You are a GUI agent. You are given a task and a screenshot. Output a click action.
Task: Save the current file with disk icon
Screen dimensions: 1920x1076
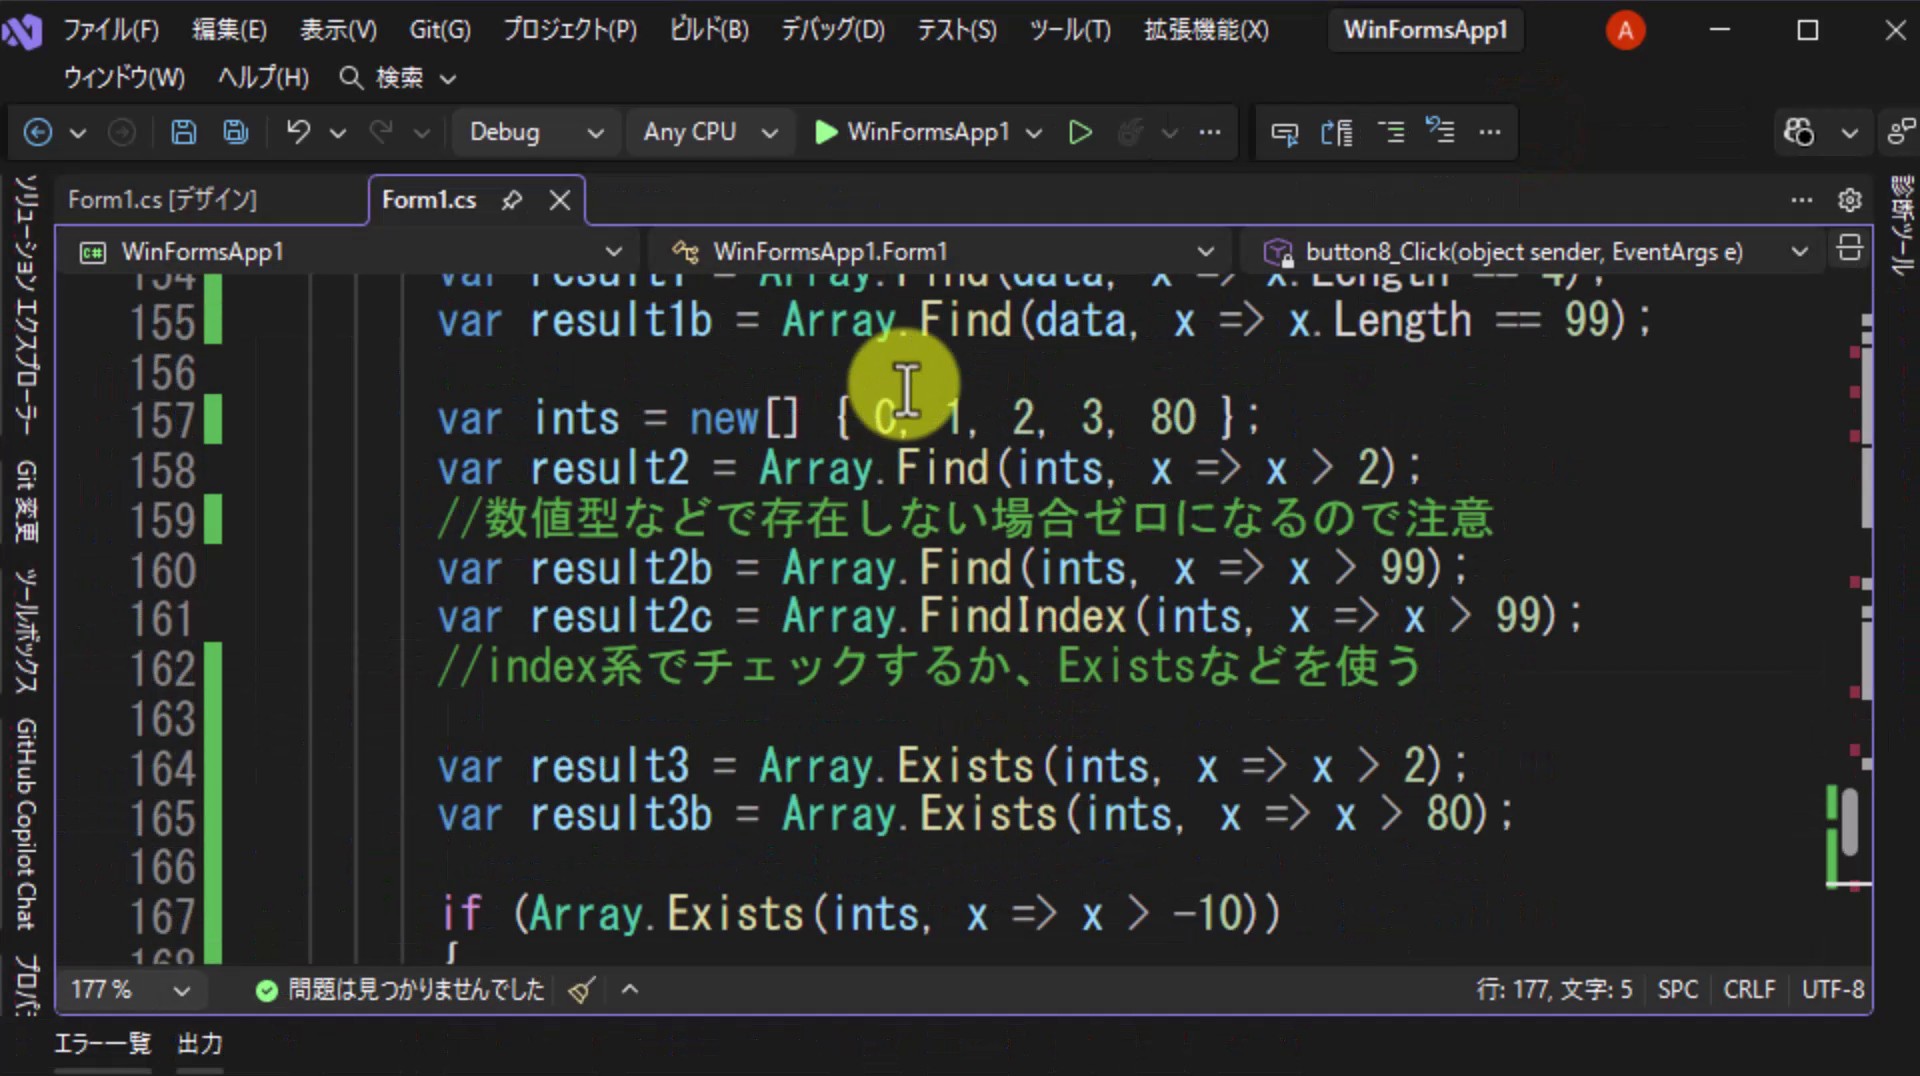pos(183,132)
